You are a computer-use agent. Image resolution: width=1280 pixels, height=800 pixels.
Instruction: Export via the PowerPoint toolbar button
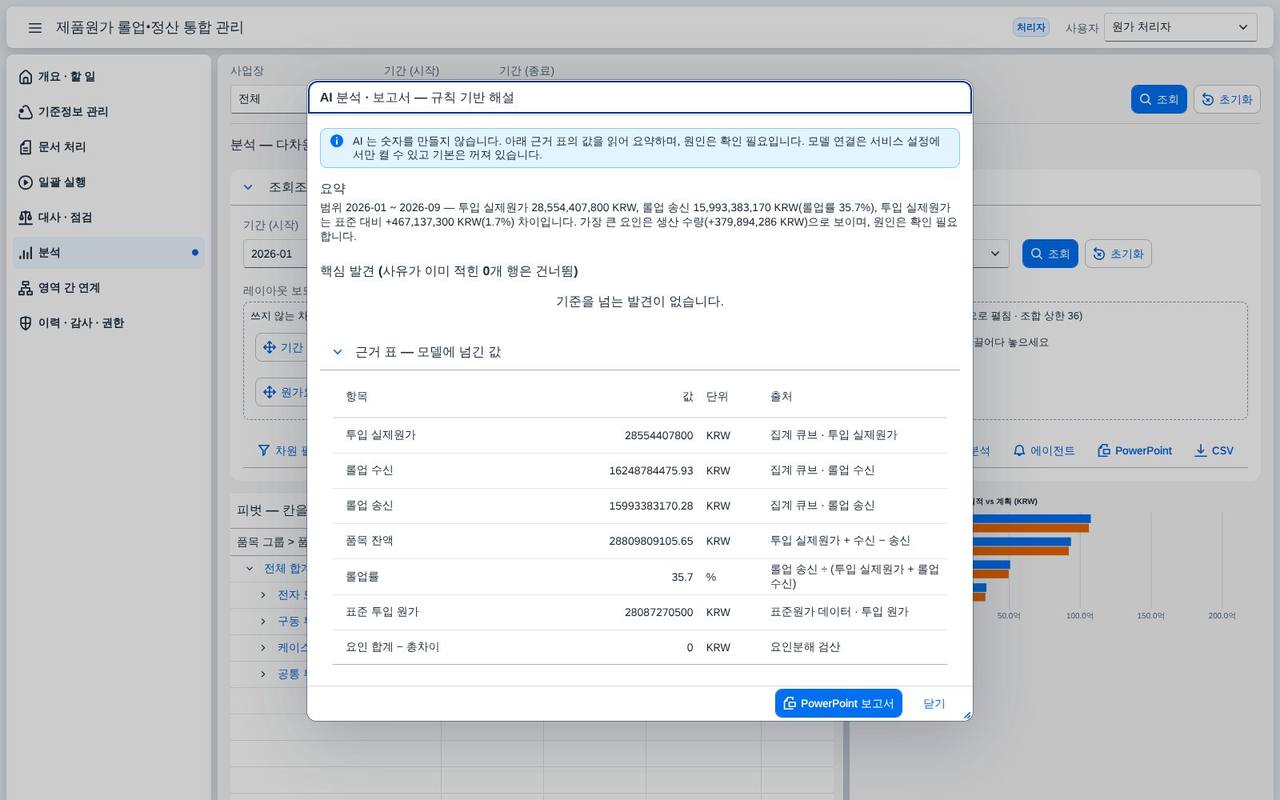[x=1134, y=451]
